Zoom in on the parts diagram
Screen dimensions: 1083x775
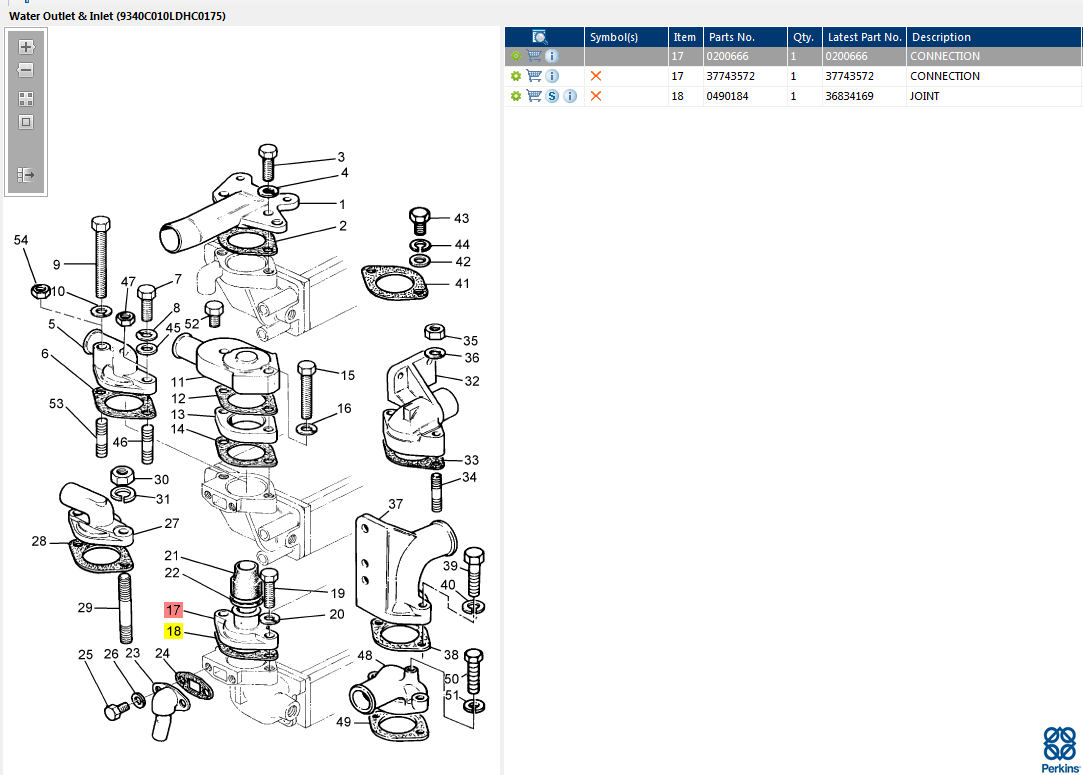(x=26, y=47)
